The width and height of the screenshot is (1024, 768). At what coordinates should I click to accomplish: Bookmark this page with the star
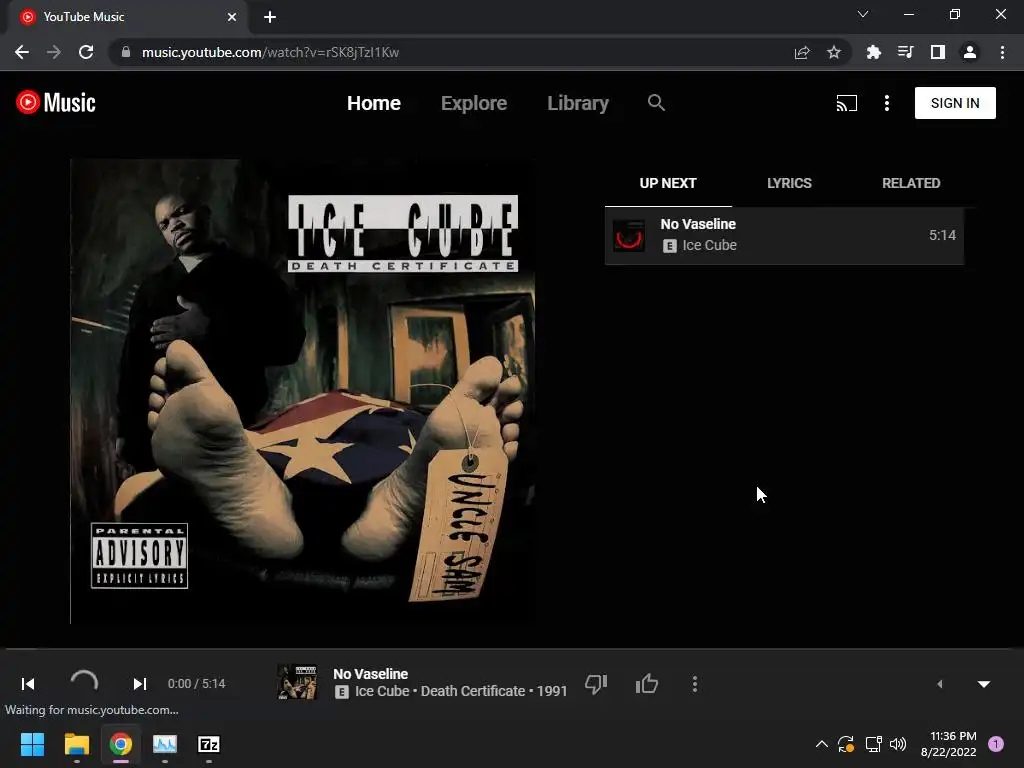pyautogui.click(x=834, y=52)
